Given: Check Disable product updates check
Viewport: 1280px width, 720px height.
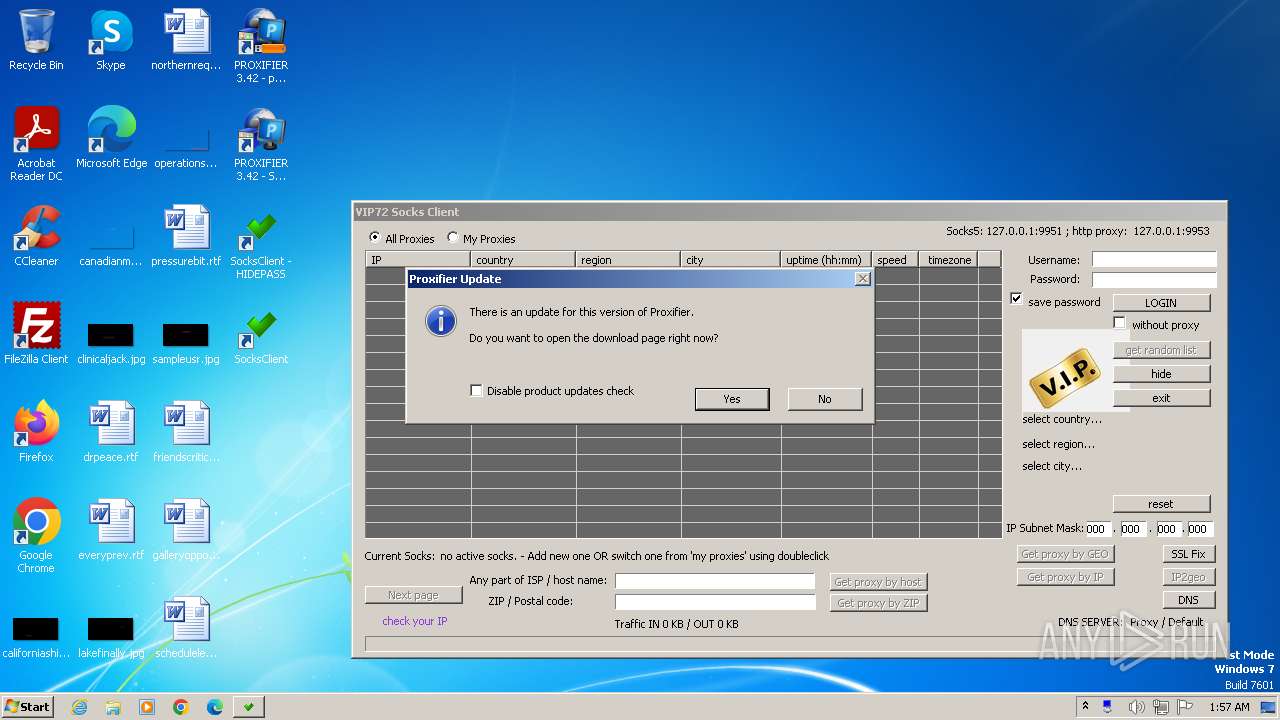Looking at the screenshot, I should click(x=477, y=391).
